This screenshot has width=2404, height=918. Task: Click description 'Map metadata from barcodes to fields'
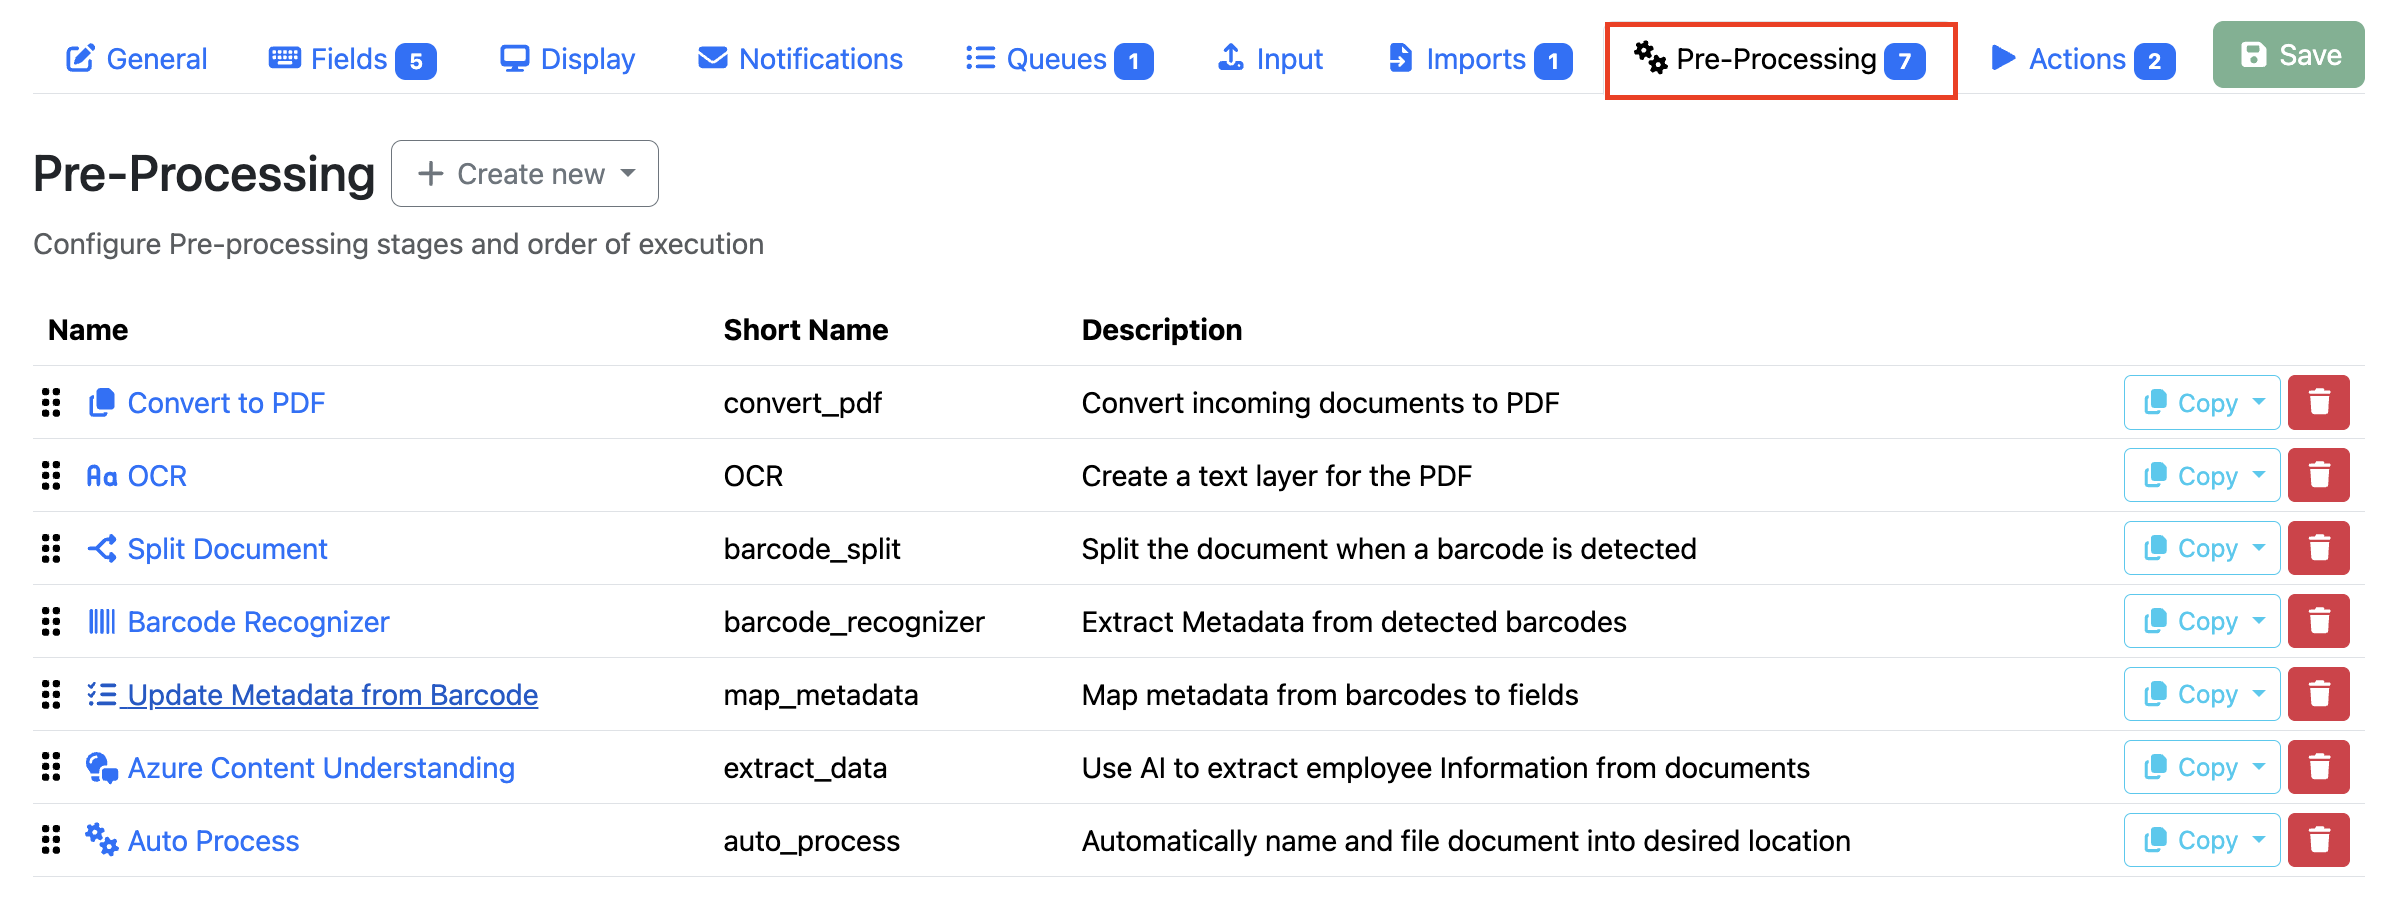point(1330,695)
